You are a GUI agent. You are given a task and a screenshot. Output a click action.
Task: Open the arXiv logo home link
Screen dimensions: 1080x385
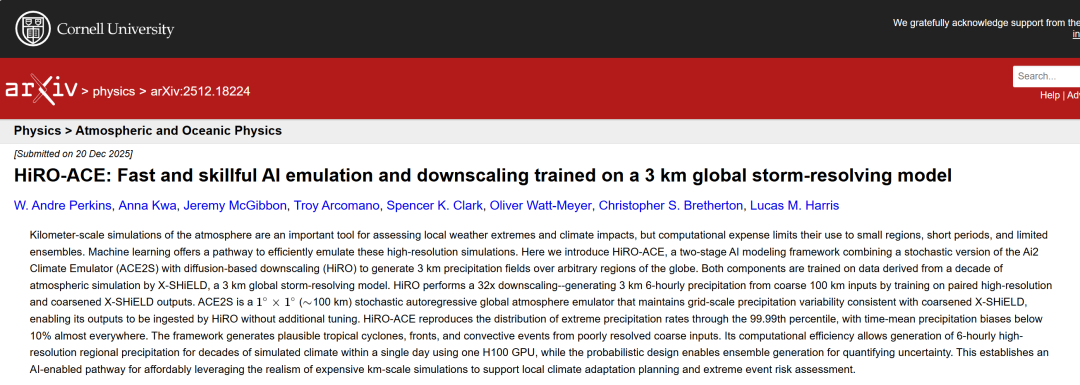tap(40, 90)
